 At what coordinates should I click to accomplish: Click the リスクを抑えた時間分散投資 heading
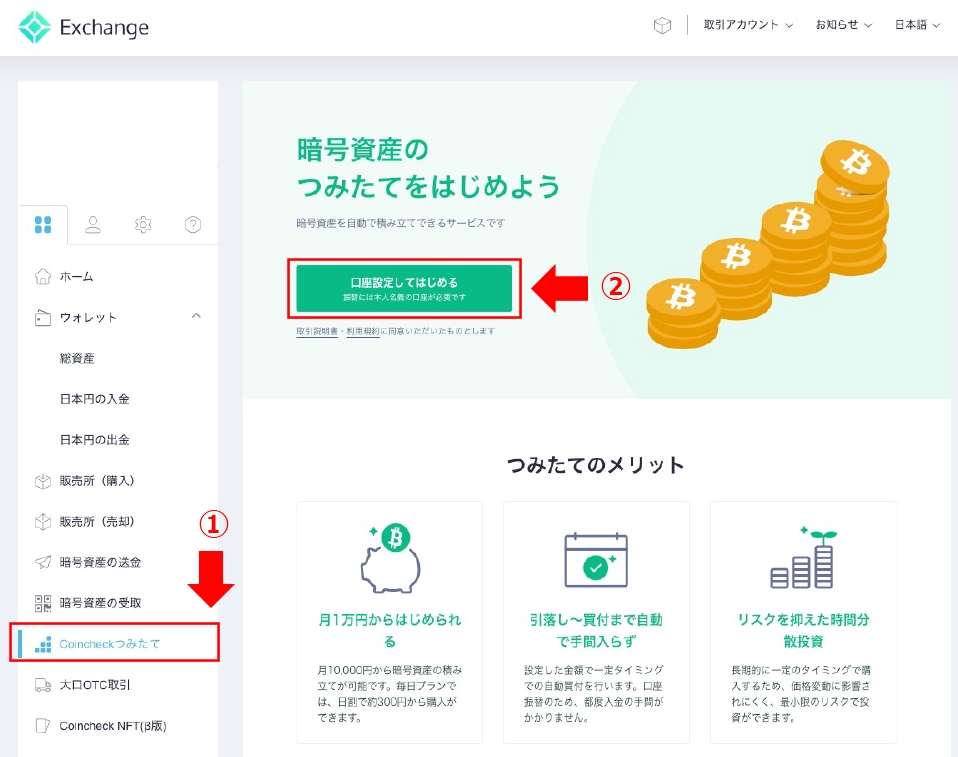click(x=803, y=631)
